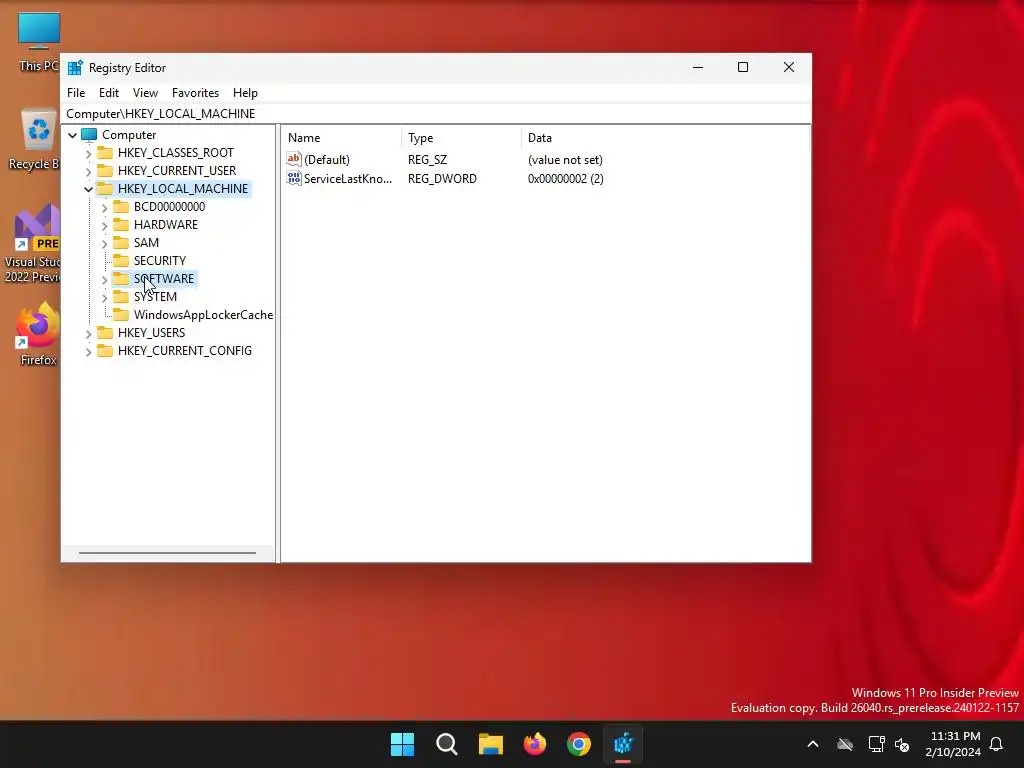Select the (Default) value name

coord(327,159)
